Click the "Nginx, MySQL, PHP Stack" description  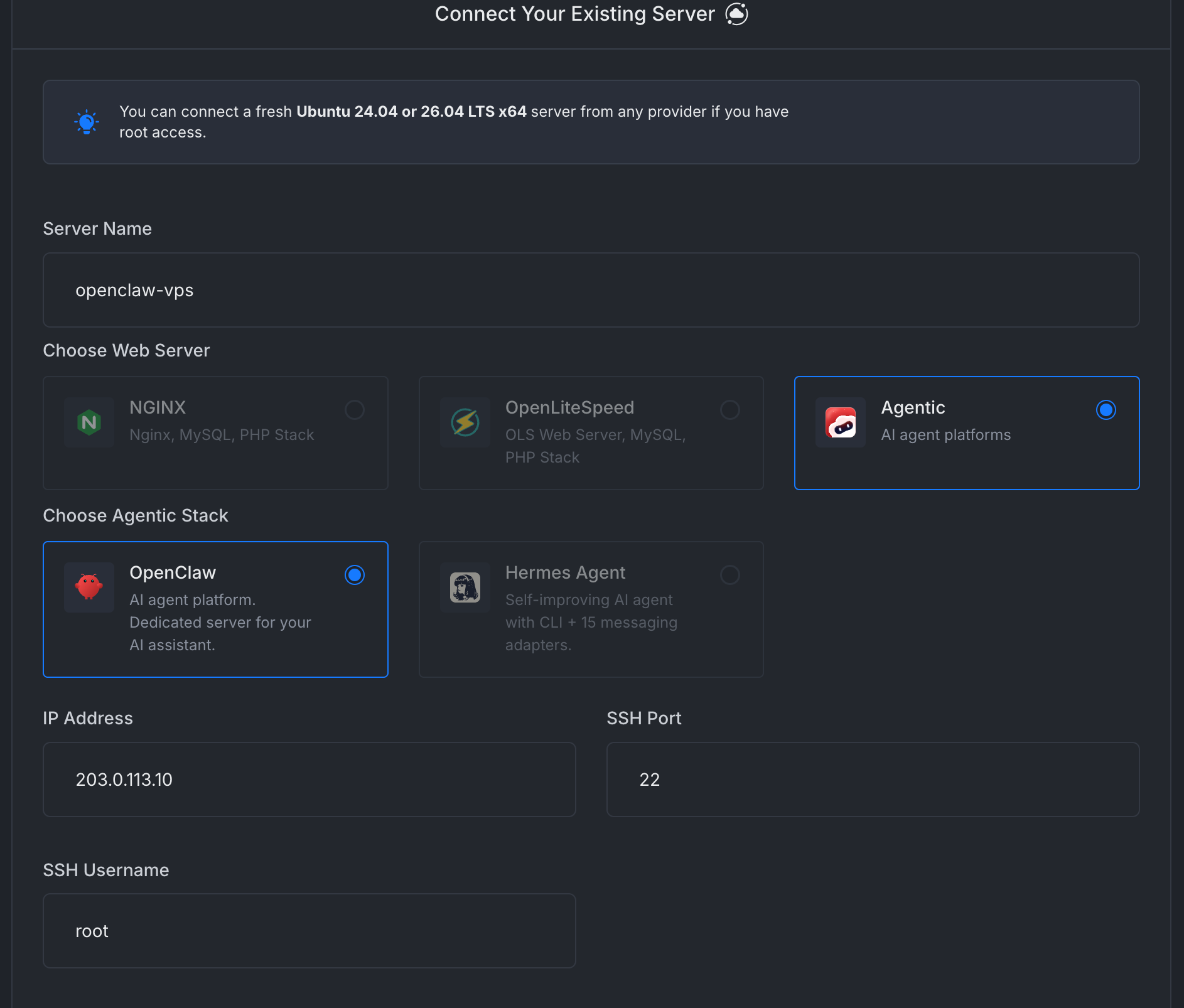tap(221, 435)
